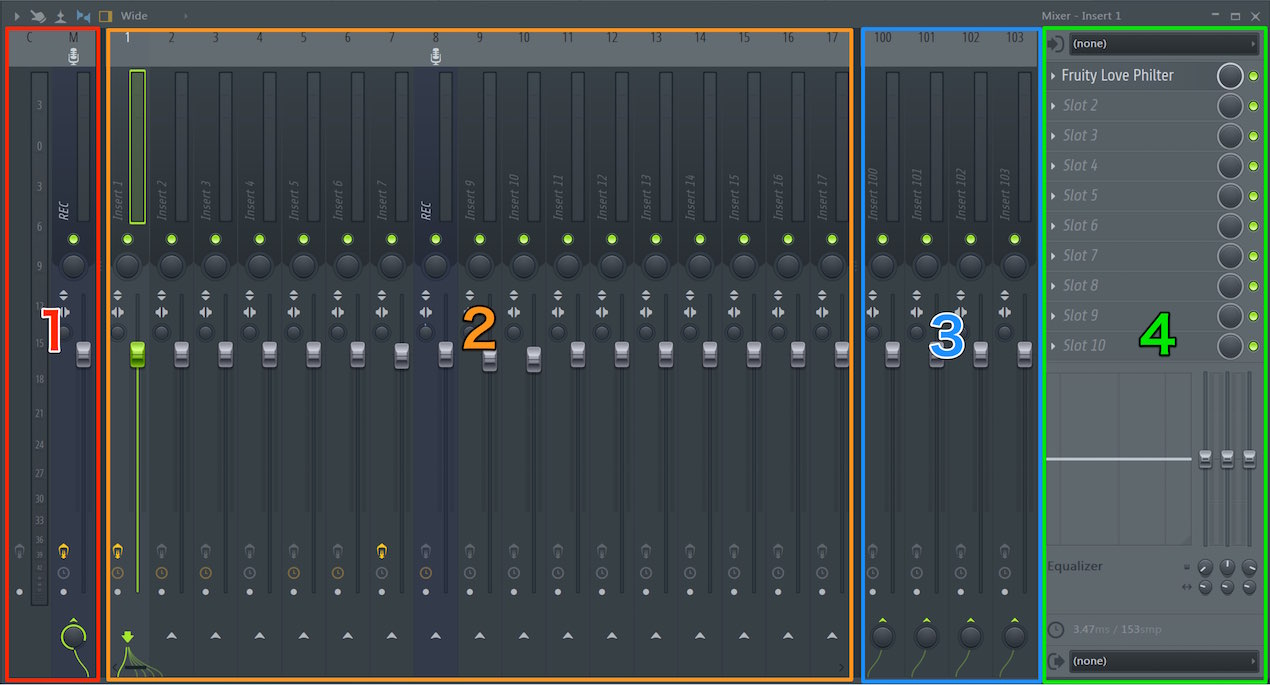
Task: Open the Fruity Love Philter plugin
Action: (1117, 75)
